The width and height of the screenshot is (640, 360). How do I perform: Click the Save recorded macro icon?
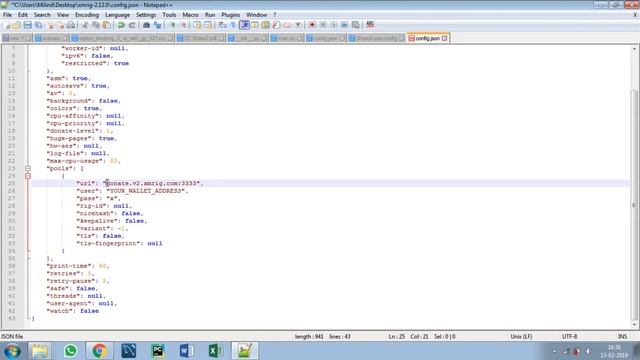(356, 25)
